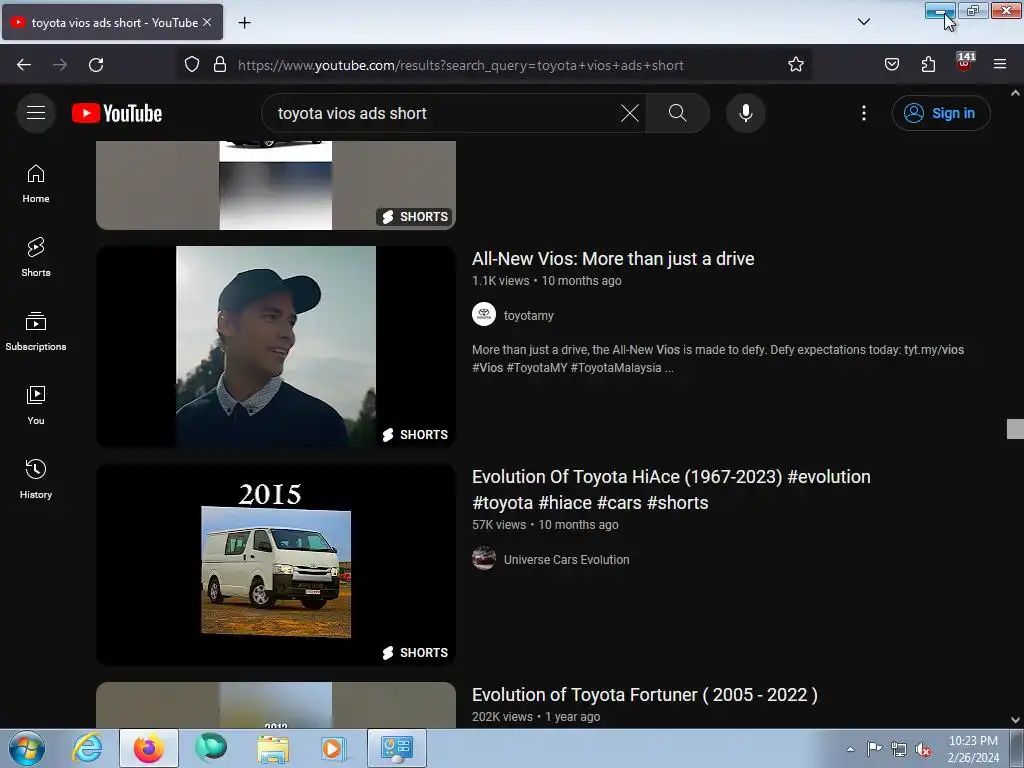Show site security lock info
Image resolution: width=1024 pixels, height=768 pixels.
tap(220, 65)
